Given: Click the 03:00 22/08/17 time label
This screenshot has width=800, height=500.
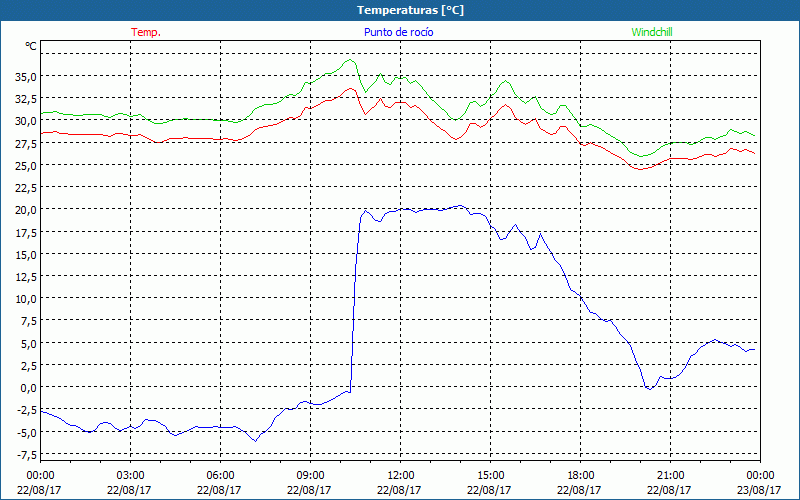Looking at the screenshot, I should (130, 483).
